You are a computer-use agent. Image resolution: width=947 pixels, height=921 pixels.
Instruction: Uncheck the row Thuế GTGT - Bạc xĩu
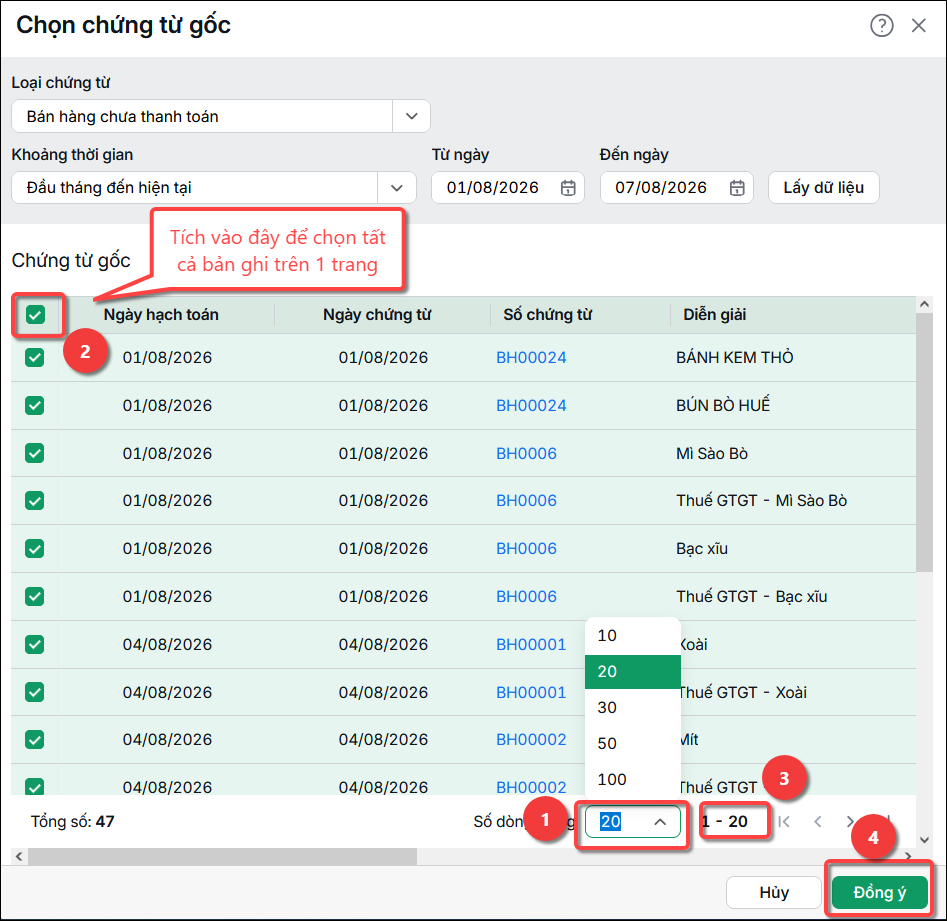(x=34, y=597)
